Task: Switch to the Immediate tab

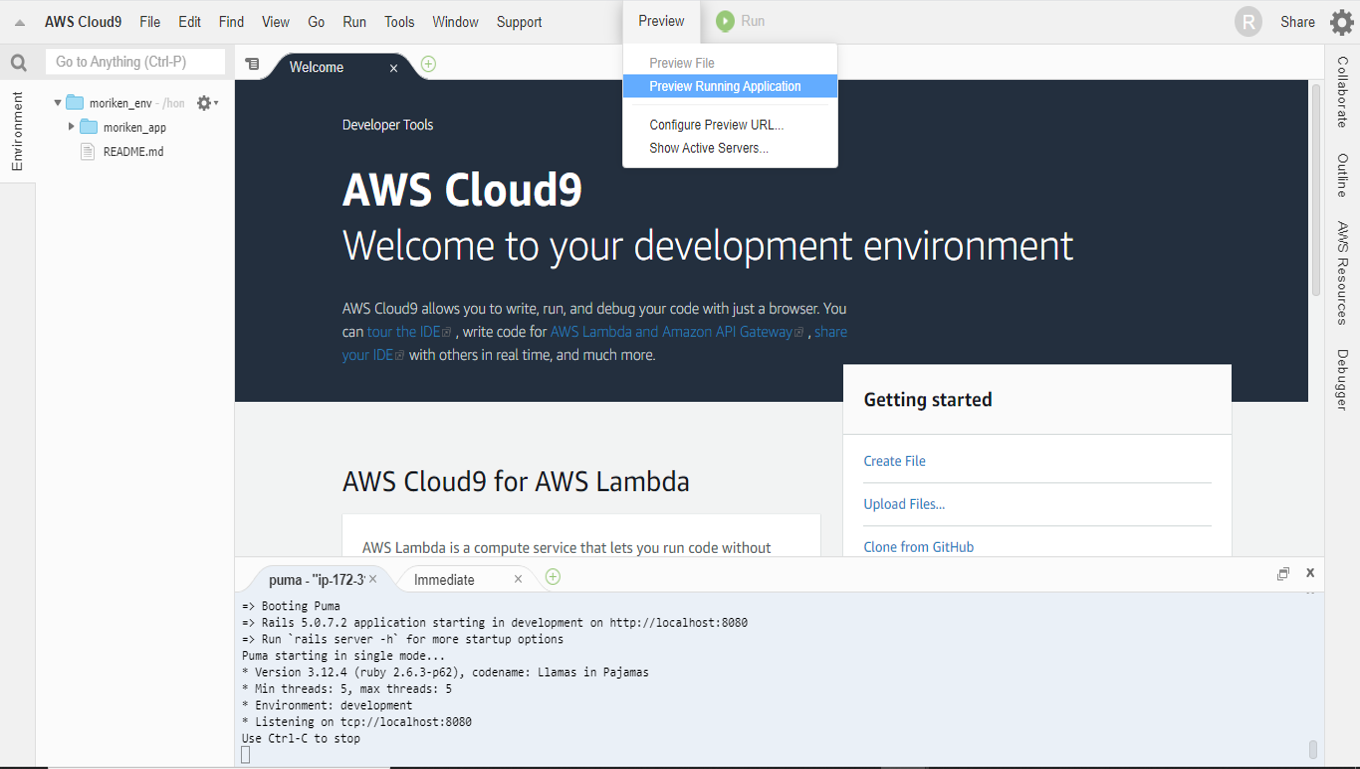Action: point(444,580)
